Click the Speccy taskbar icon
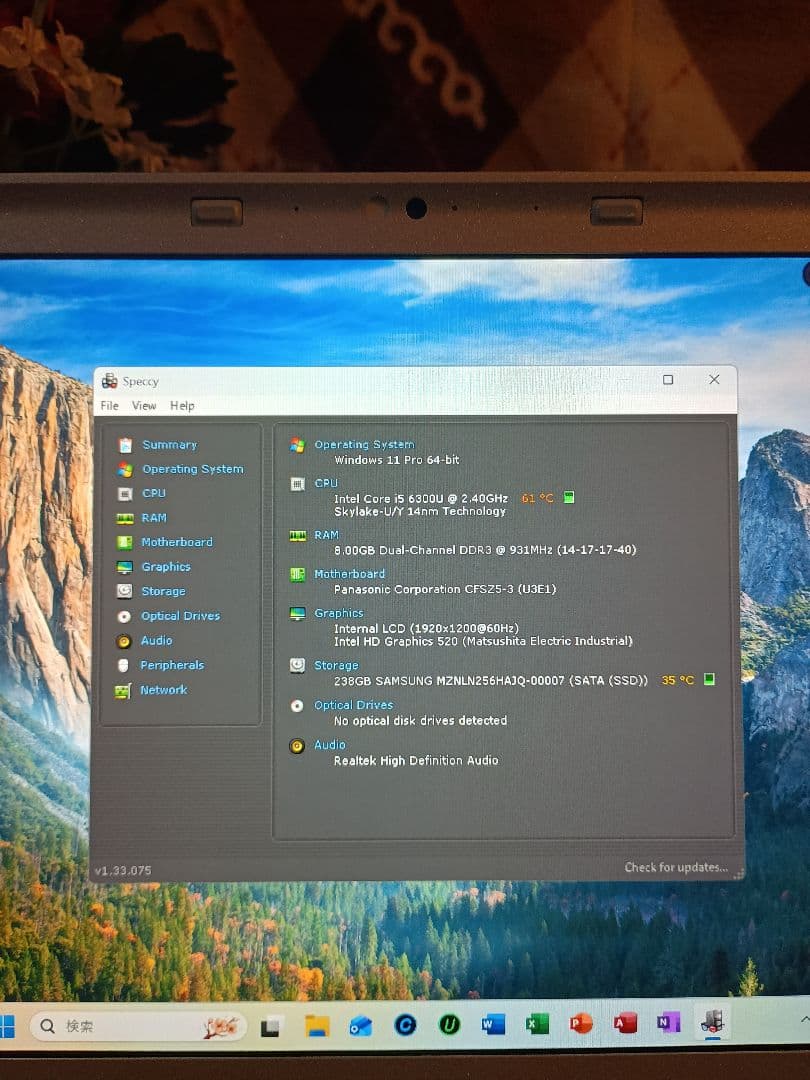Screen dimensions: 810x1080 [713, 1021]
